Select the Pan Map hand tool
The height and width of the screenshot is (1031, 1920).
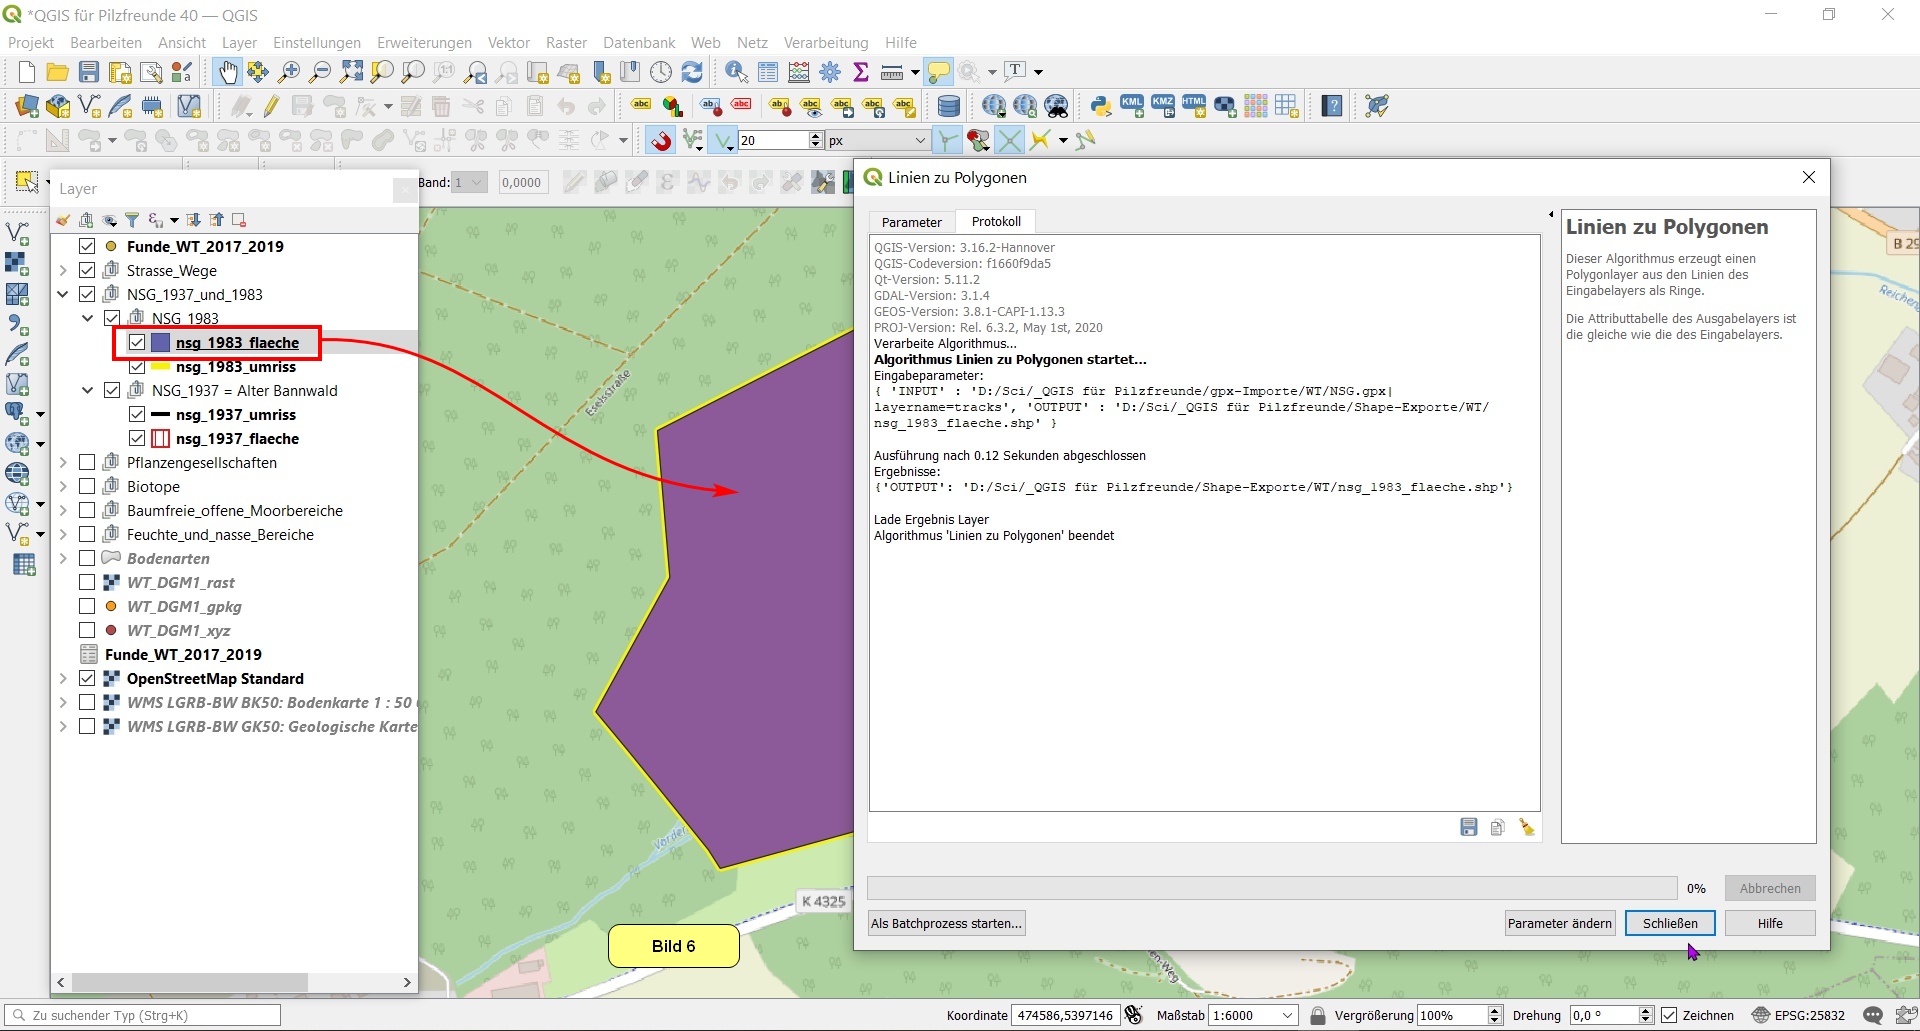228,72
